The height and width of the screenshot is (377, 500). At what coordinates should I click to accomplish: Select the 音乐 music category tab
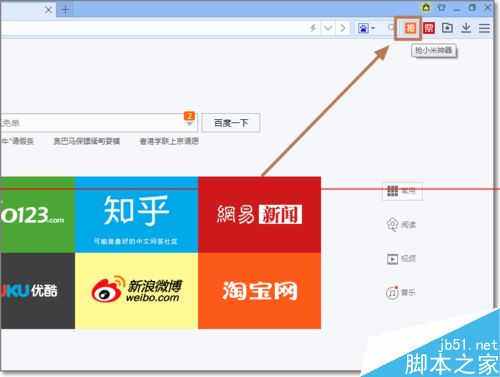pyautogui.click(x=401, y=293)
